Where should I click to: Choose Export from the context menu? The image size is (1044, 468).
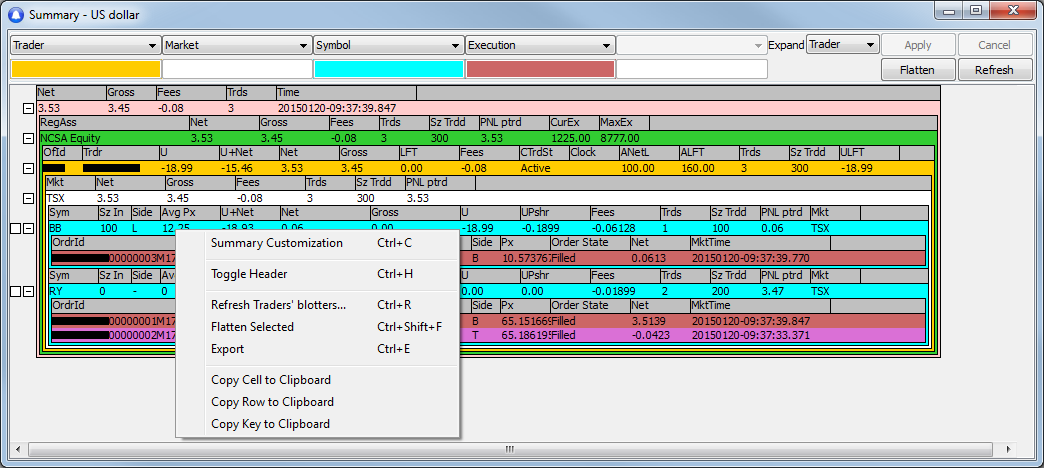[x=227, y=349]
